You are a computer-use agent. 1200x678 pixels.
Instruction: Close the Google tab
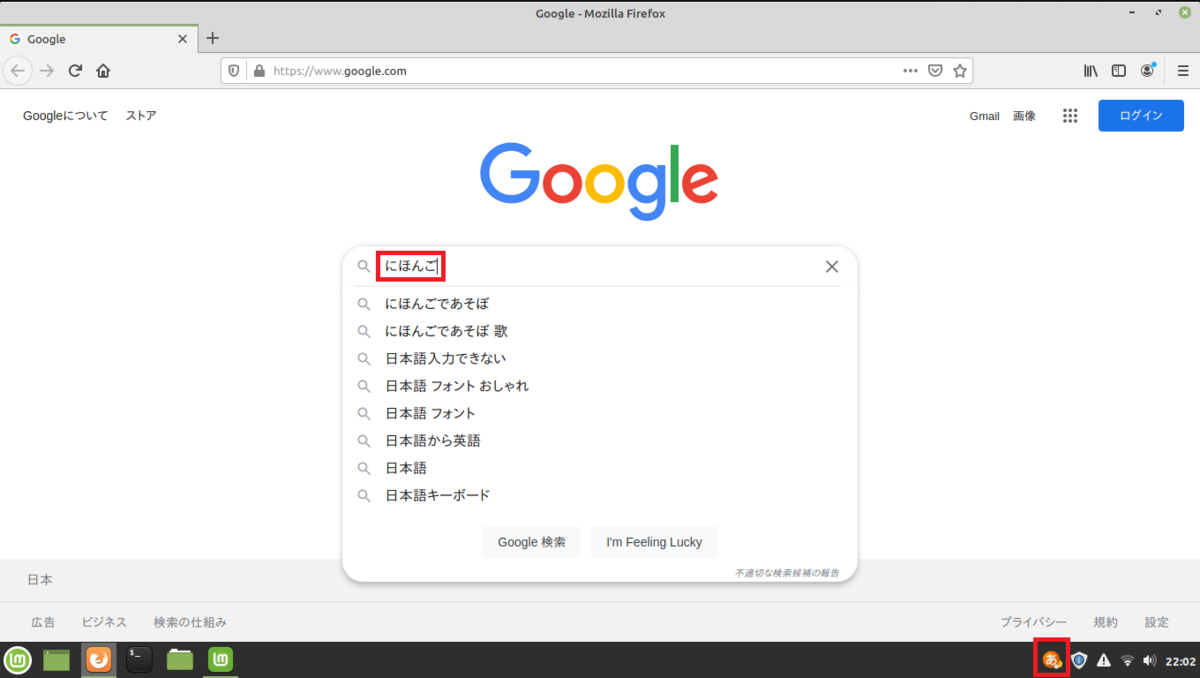coord(182,39)
